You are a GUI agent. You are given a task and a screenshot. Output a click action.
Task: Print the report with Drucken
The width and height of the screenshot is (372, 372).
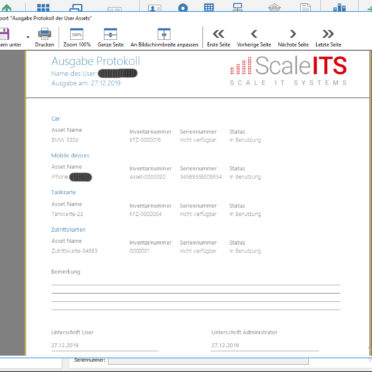coord(44,38)
